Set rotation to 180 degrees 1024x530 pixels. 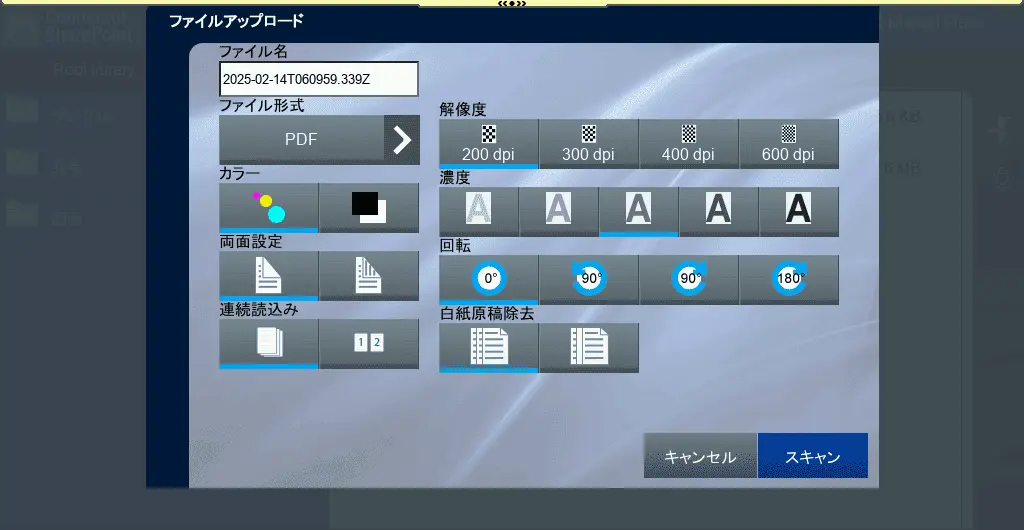point(789,279)
